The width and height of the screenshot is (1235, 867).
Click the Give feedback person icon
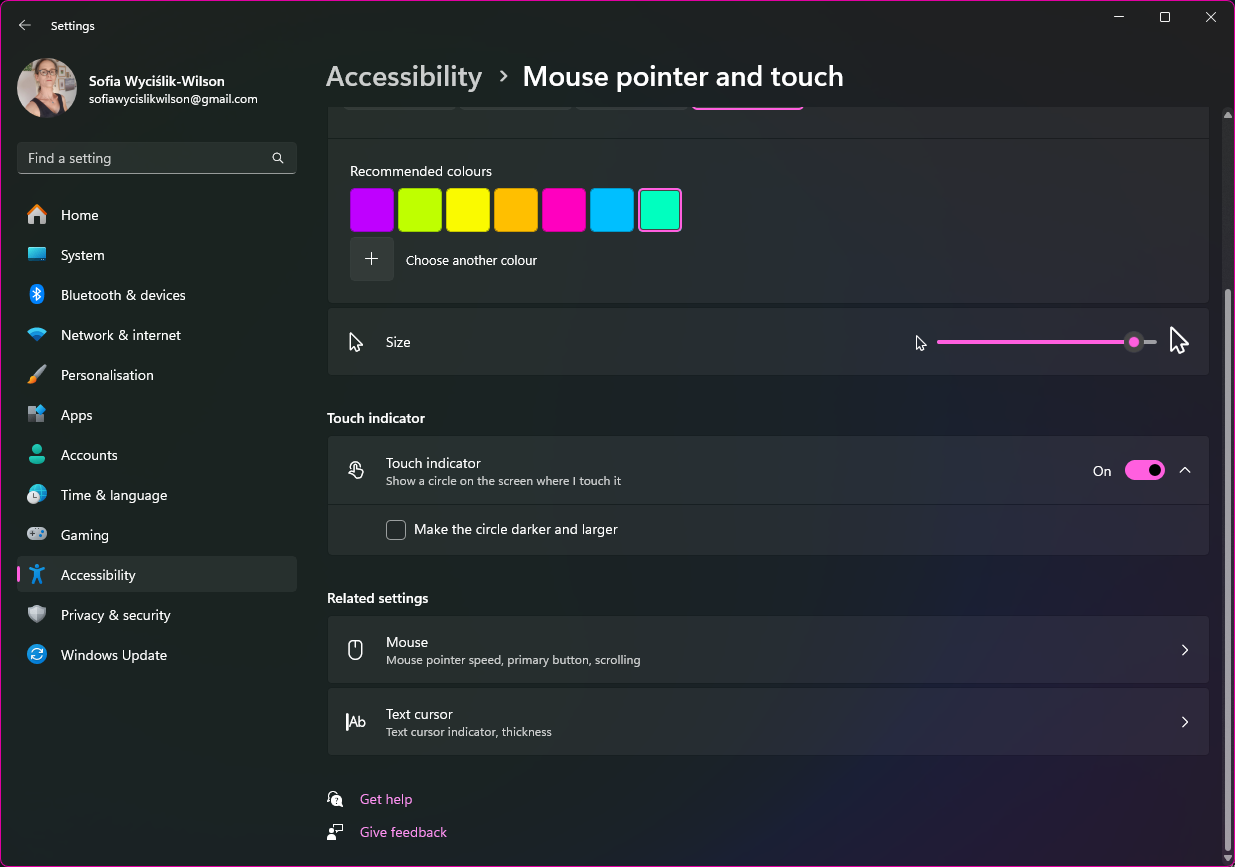click(x=335, y=832)
